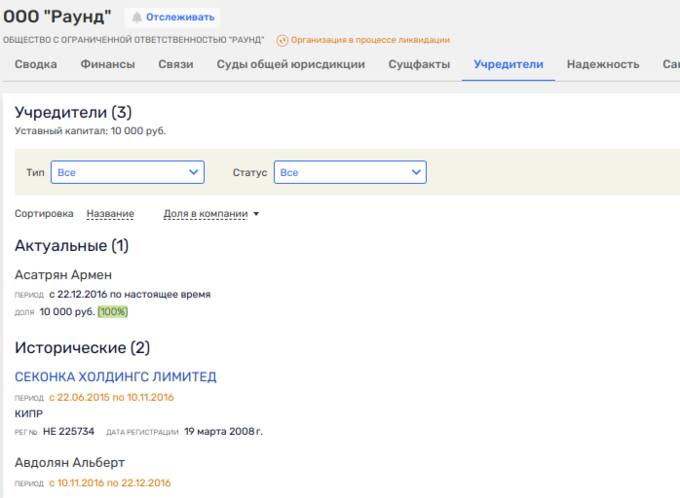
Task: Click the ООО "Раунд" company title
Action: click(57, 16)
